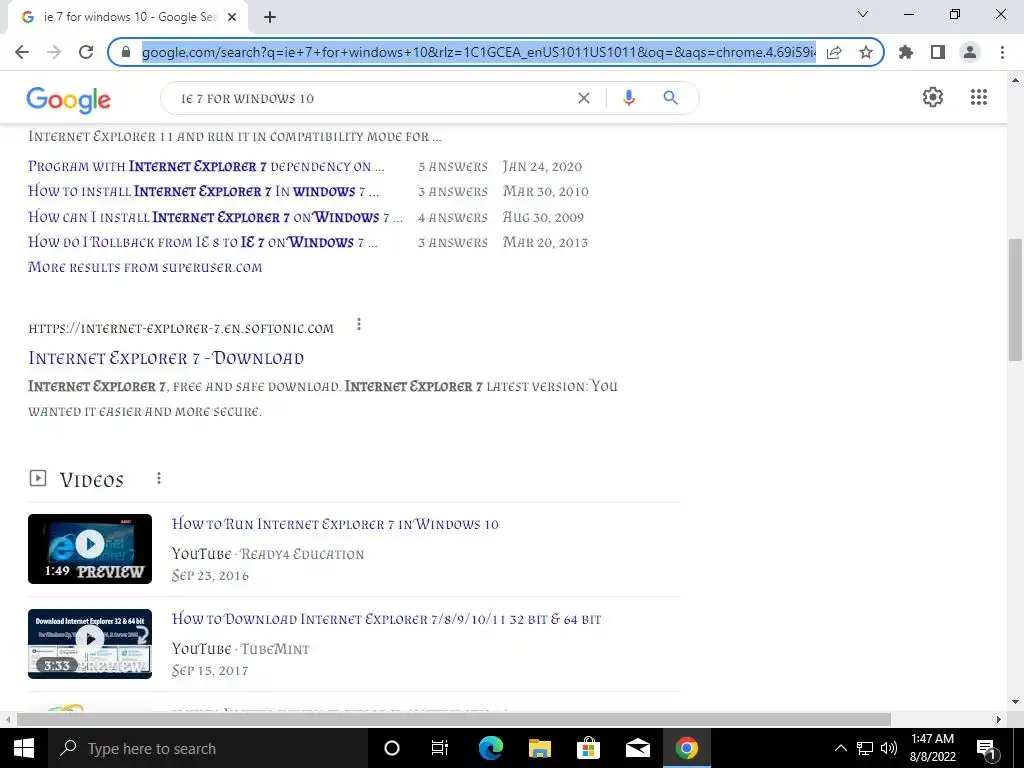Reload the current page
The image size is (1024, 768).
click(x=86, y=52)
